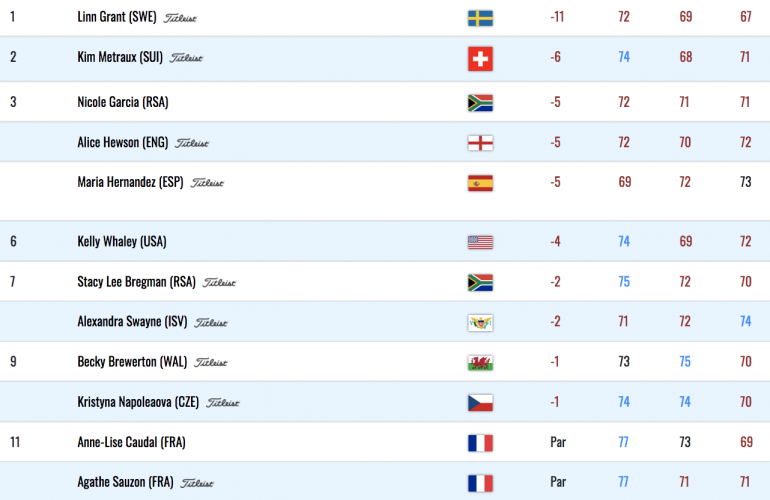Click France flag in Anne-Lise Caudal row
The height and width of the screenshot is (500, 770).
tap(480, 443)
